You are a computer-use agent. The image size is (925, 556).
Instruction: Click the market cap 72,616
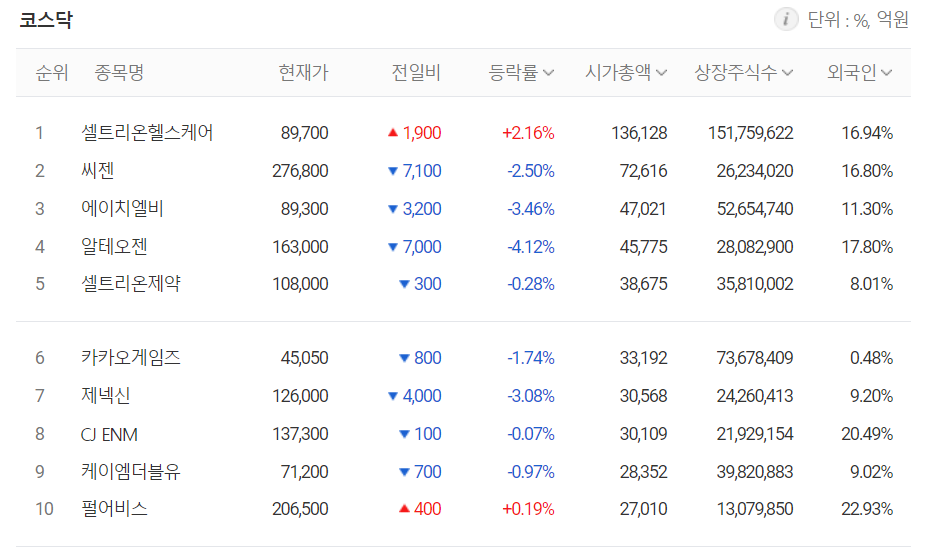(x=644, y=171)
